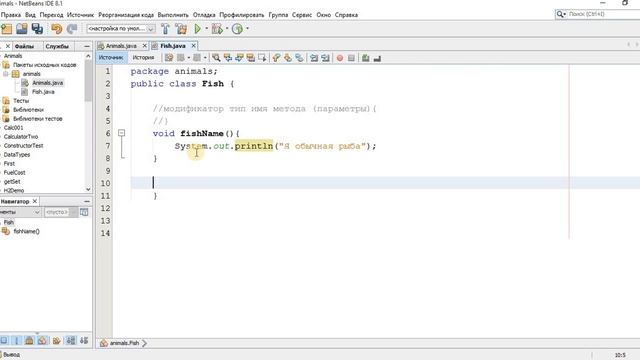Screen dimensions: 640x360
Task: Toggle a bookmark with the editor toolbar icon
Action: [299, 58]
